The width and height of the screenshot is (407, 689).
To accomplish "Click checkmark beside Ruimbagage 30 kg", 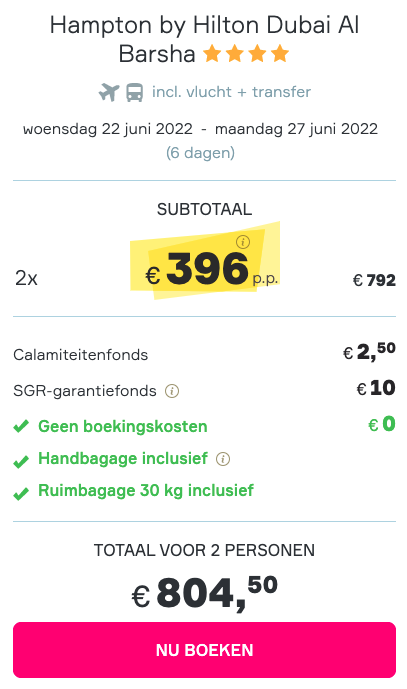I will (21, 494).
